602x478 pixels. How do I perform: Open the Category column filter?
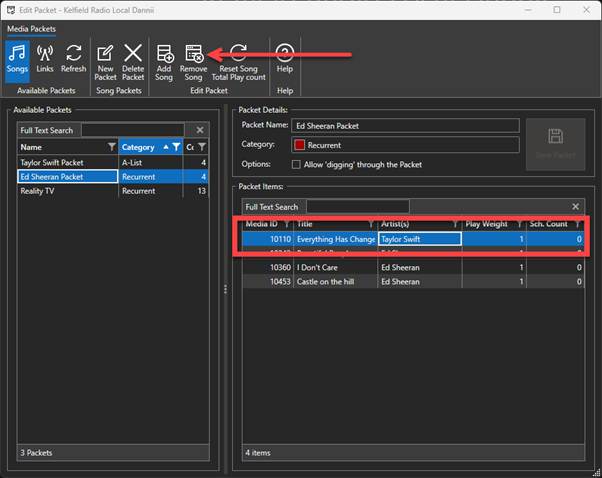[176, 147]
